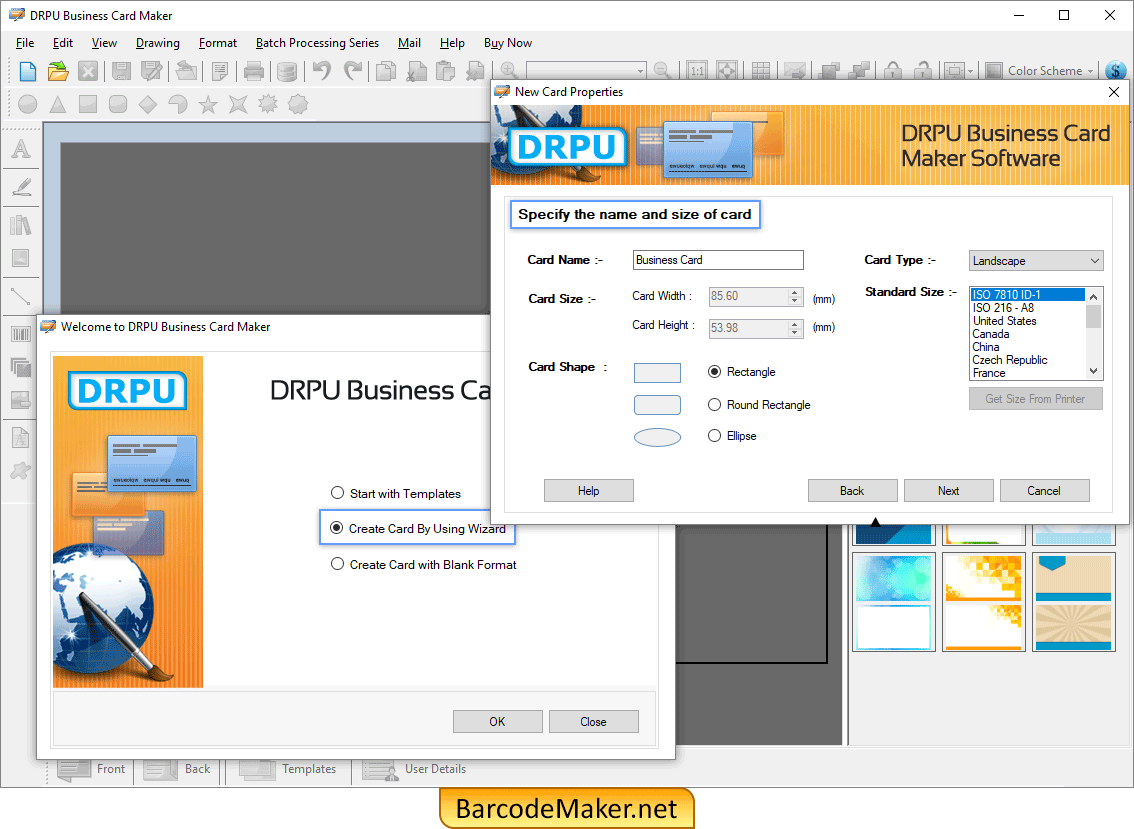Select the Triangle shape tool
Screen dimensions: 1134x829
click(x=58, y=104)
